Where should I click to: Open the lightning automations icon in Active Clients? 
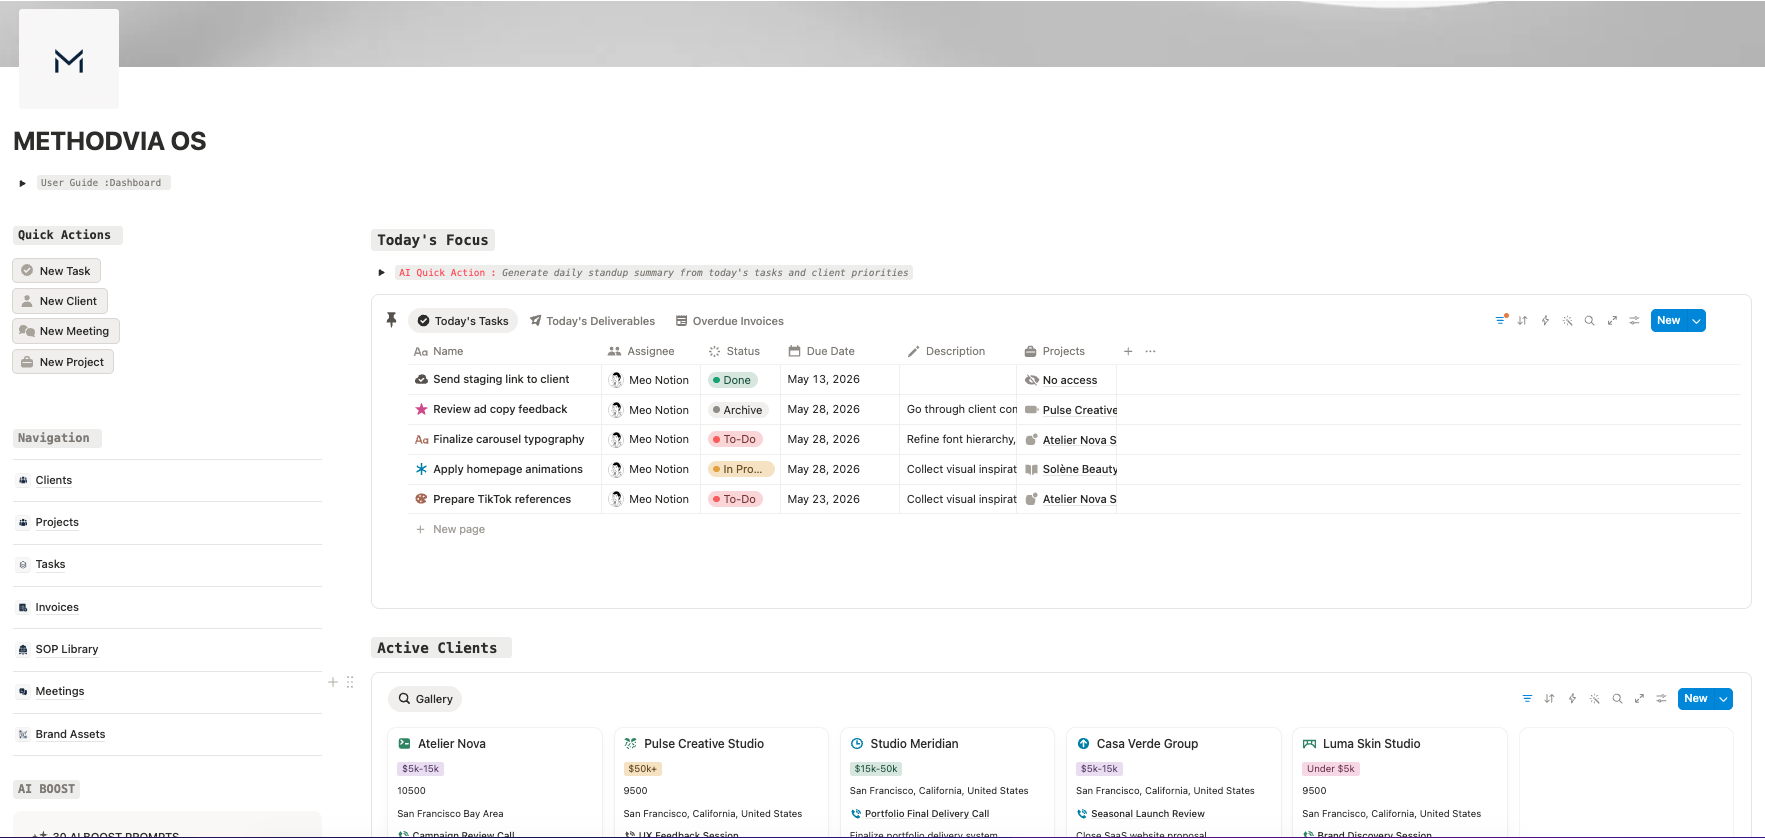pyautogui.click(x=1572, y=699)
